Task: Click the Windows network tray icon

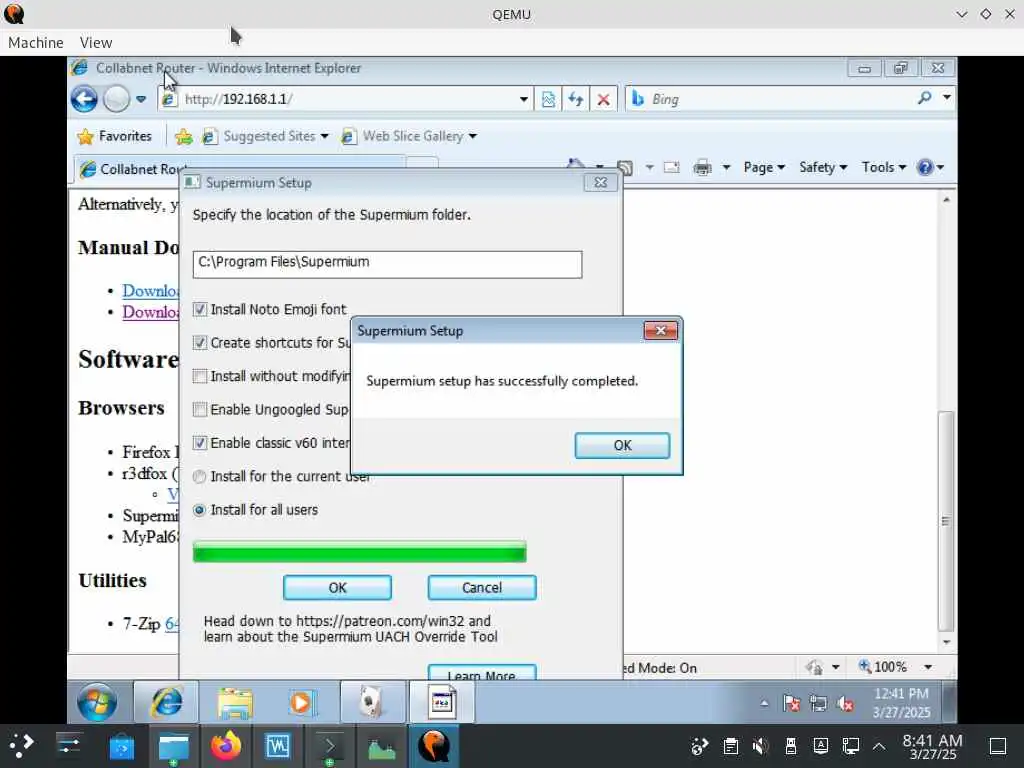Action: click(x=818, y=703)
